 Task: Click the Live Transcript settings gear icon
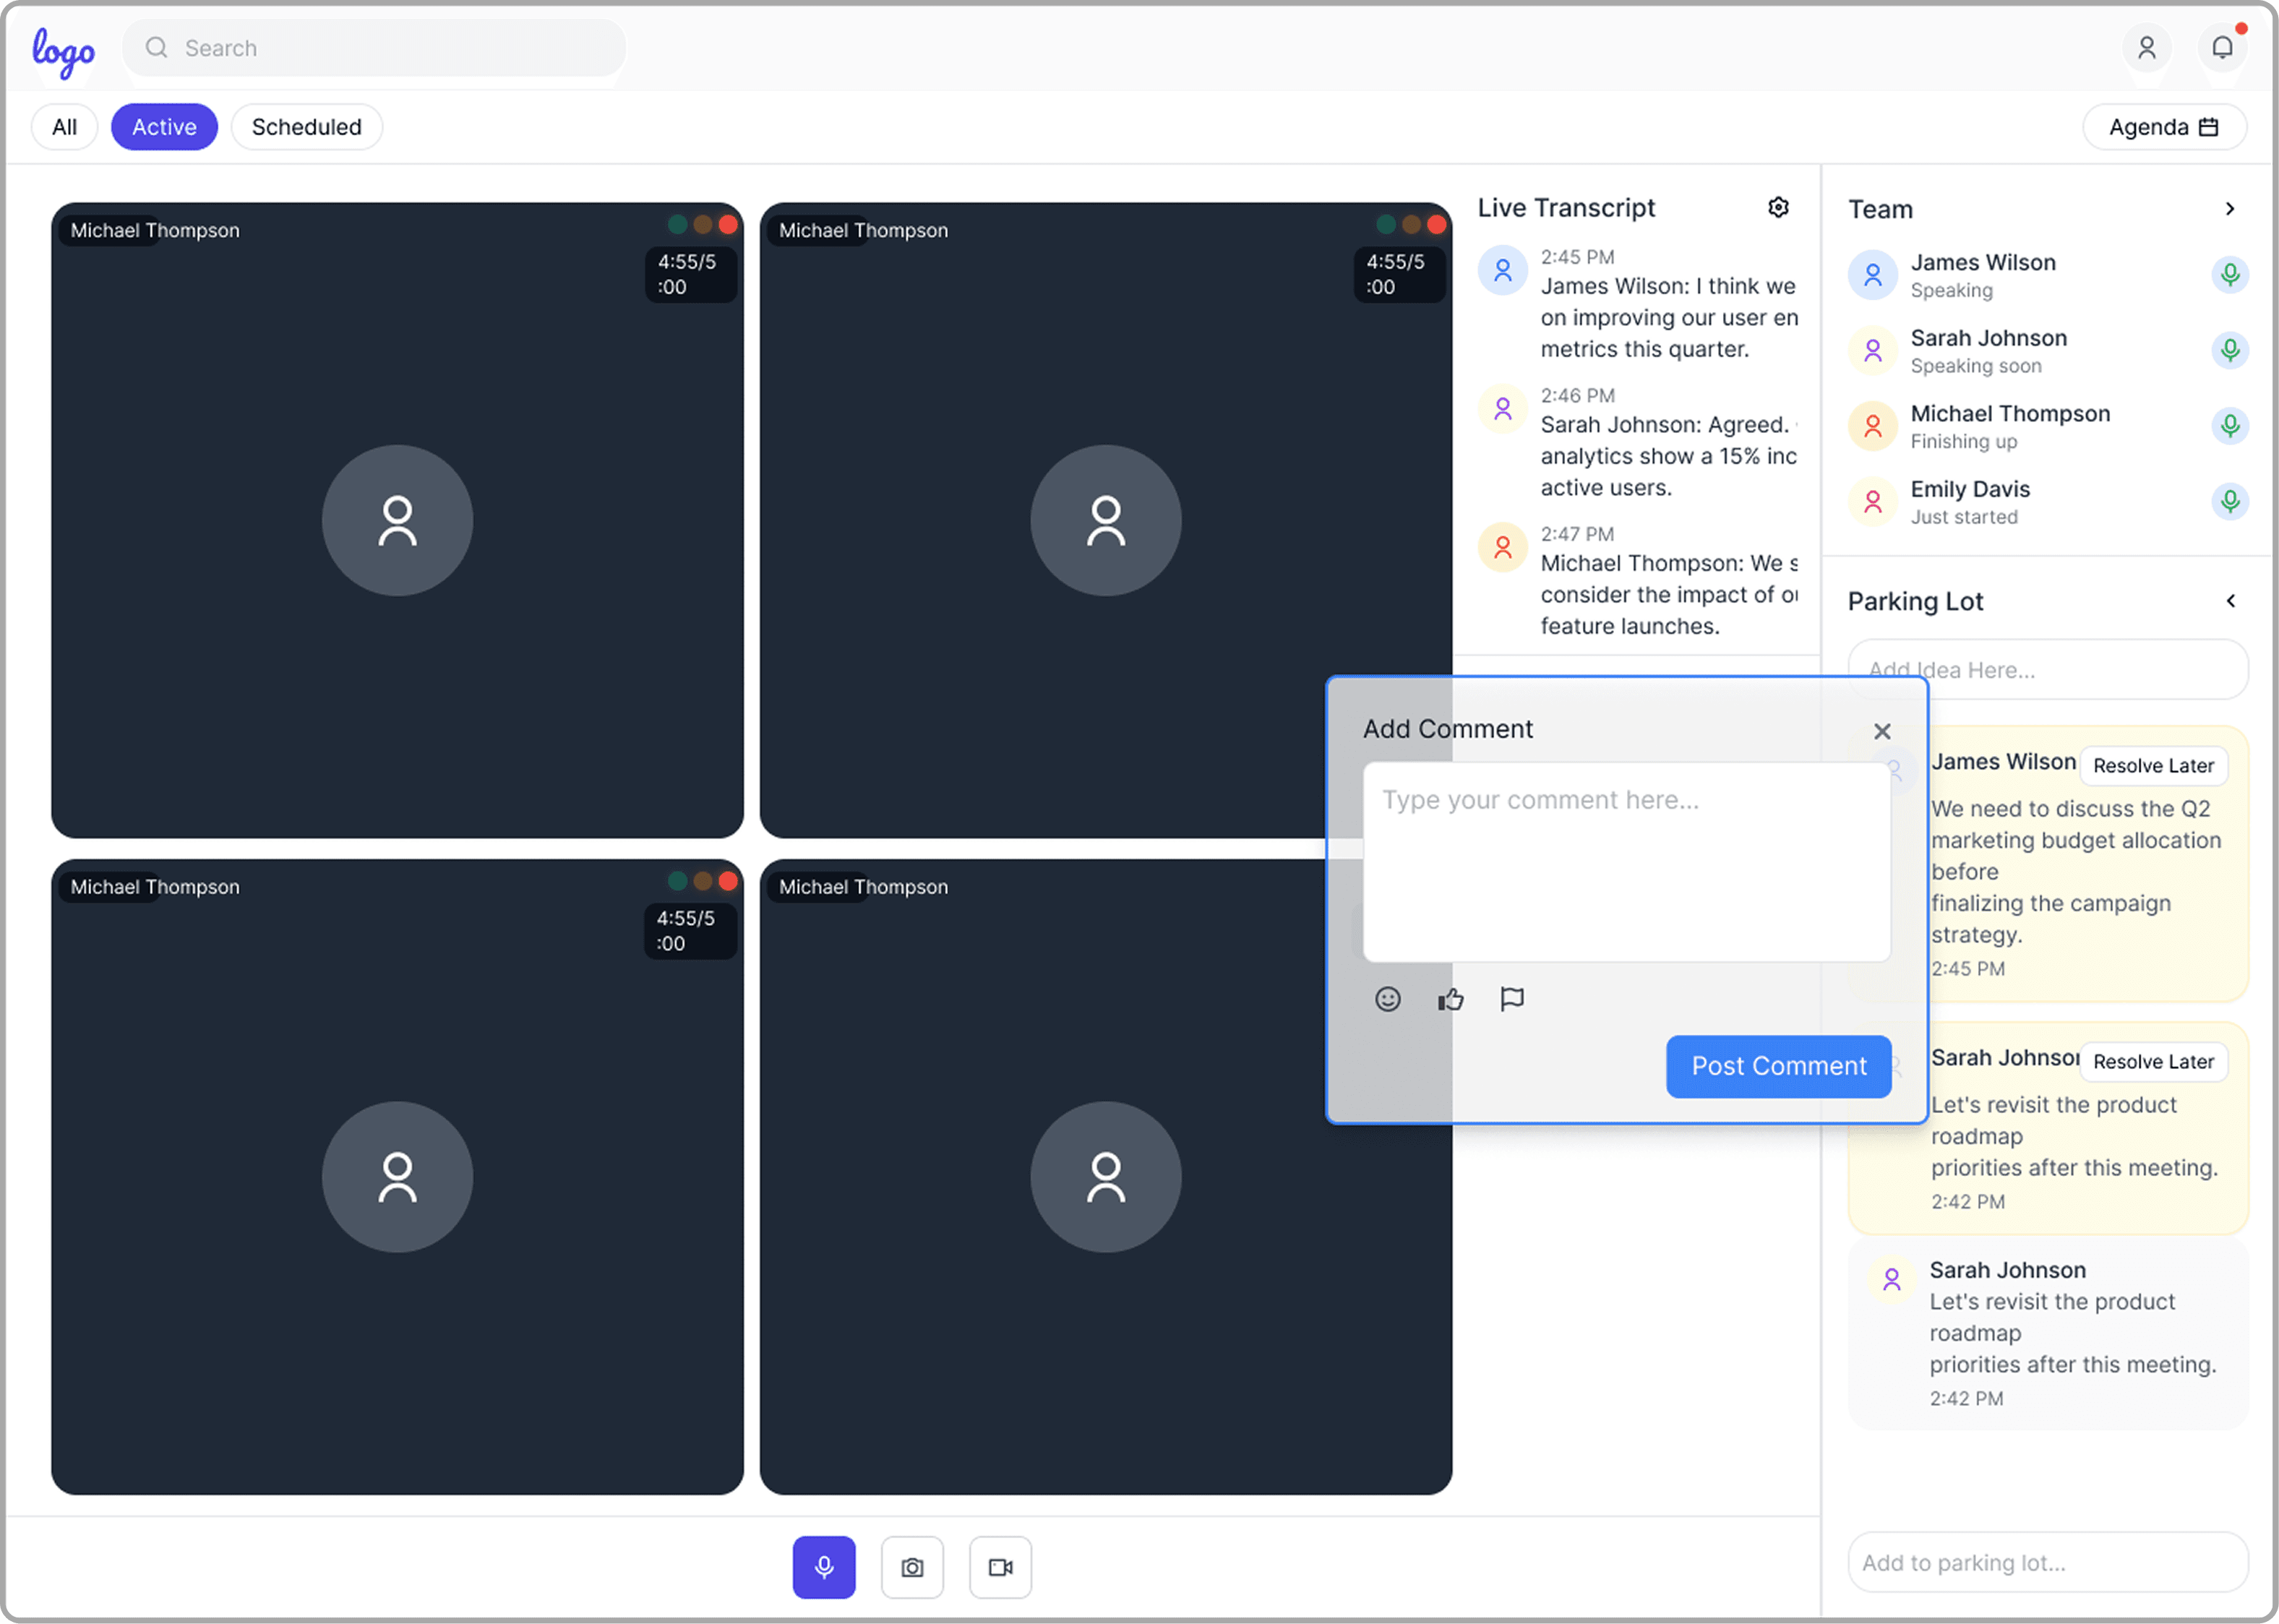(1778, 207)
